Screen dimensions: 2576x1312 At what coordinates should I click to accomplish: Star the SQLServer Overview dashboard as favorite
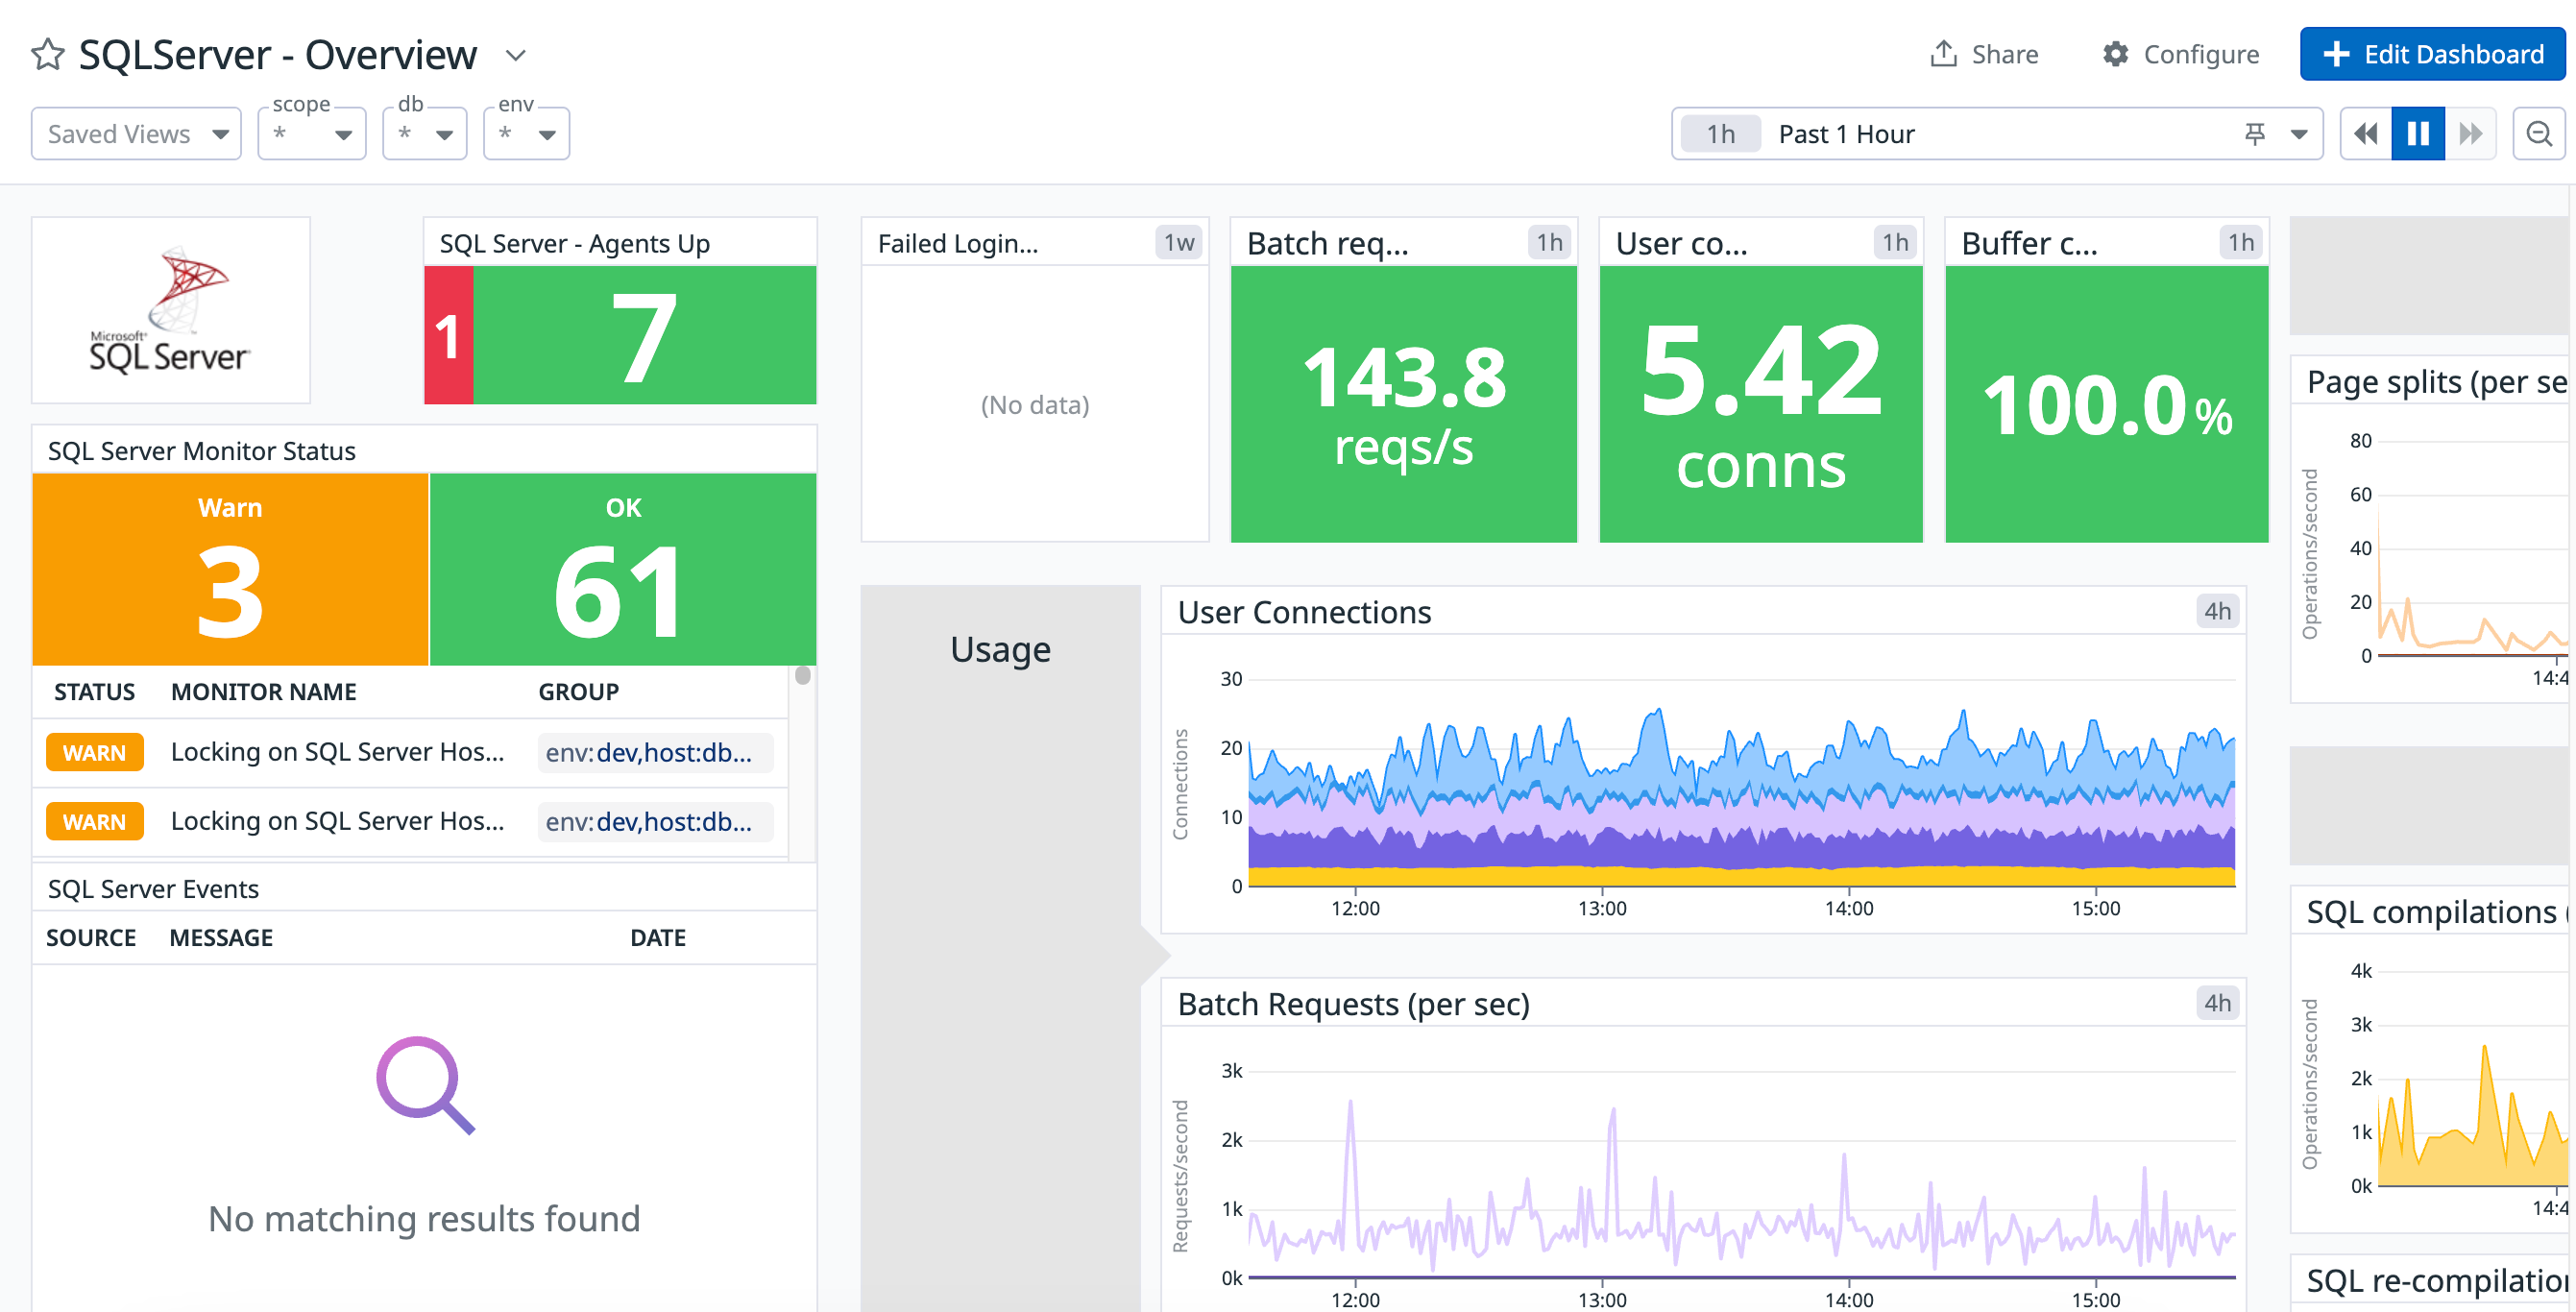(47, 55)
